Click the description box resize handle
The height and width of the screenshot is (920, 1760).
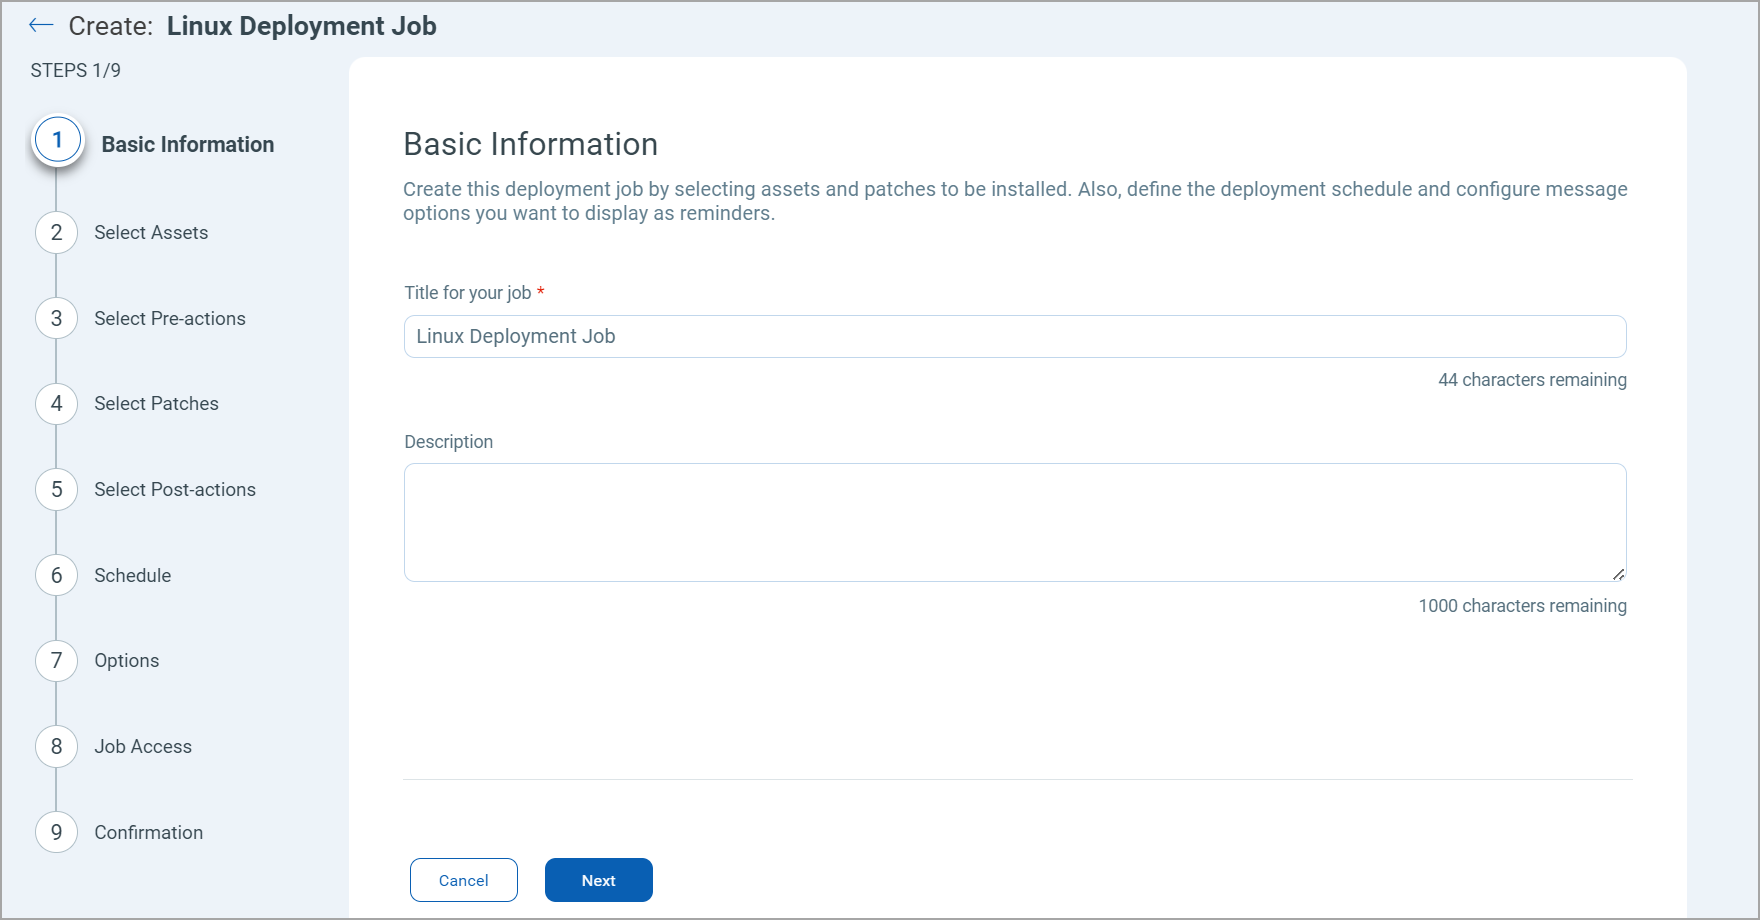1620,572
